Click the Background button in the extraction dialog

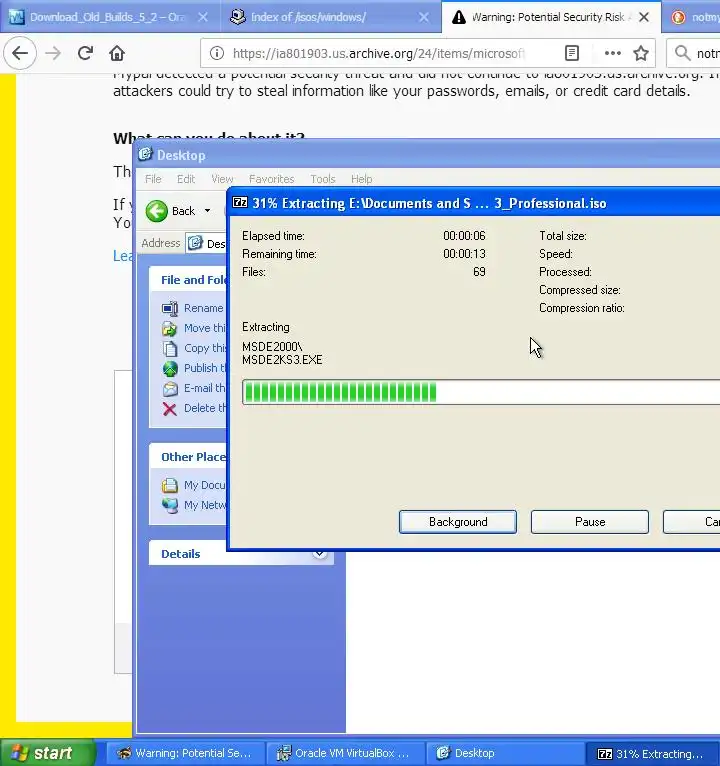458,522
